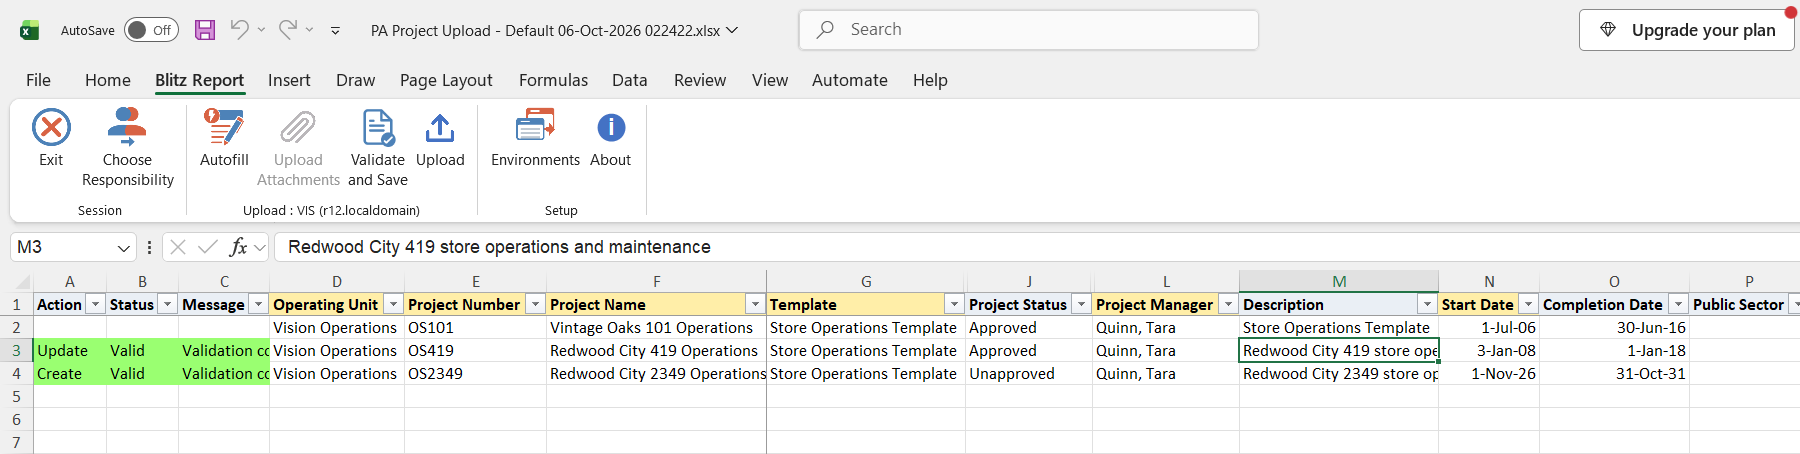Click the formula bar Enter checkmark

point(208,247)
